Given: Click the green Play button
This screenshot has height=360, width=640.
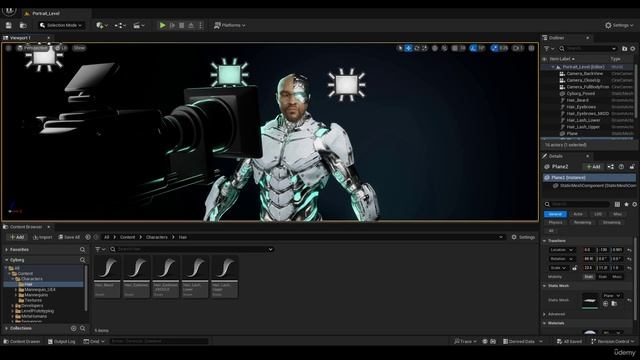Looking at the screenshot, I should pos(162,25).
